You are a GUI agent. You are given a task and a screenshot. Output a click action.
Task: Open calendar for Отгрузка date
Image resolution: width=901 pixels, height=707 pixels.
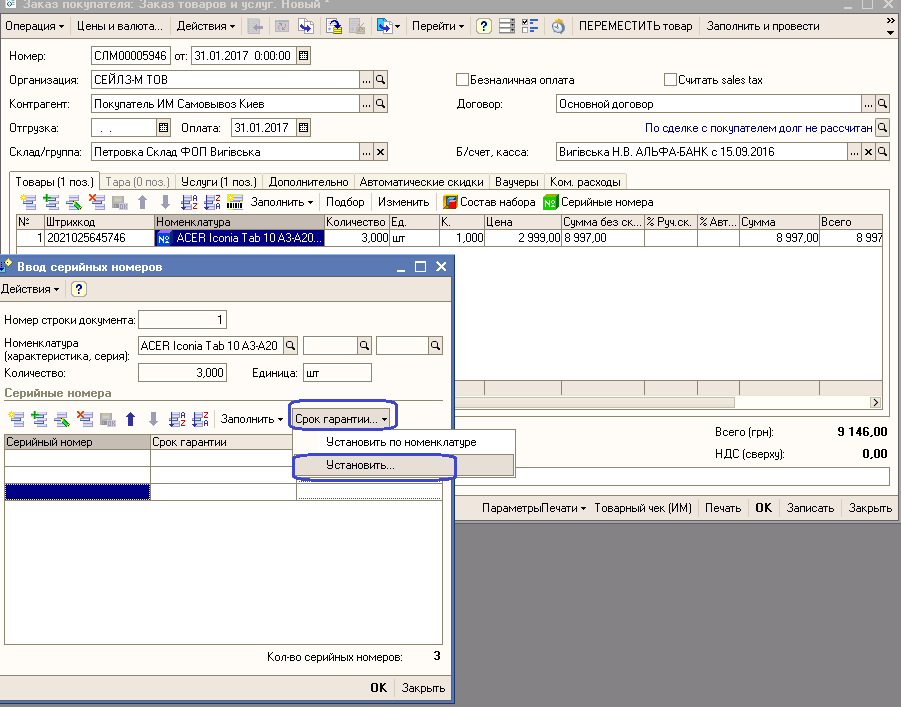point(163,128)
